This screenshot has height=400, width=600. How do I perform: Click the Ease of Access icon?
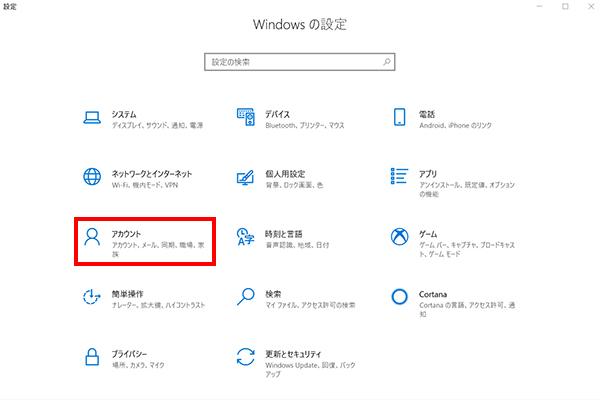coord(92,297)
